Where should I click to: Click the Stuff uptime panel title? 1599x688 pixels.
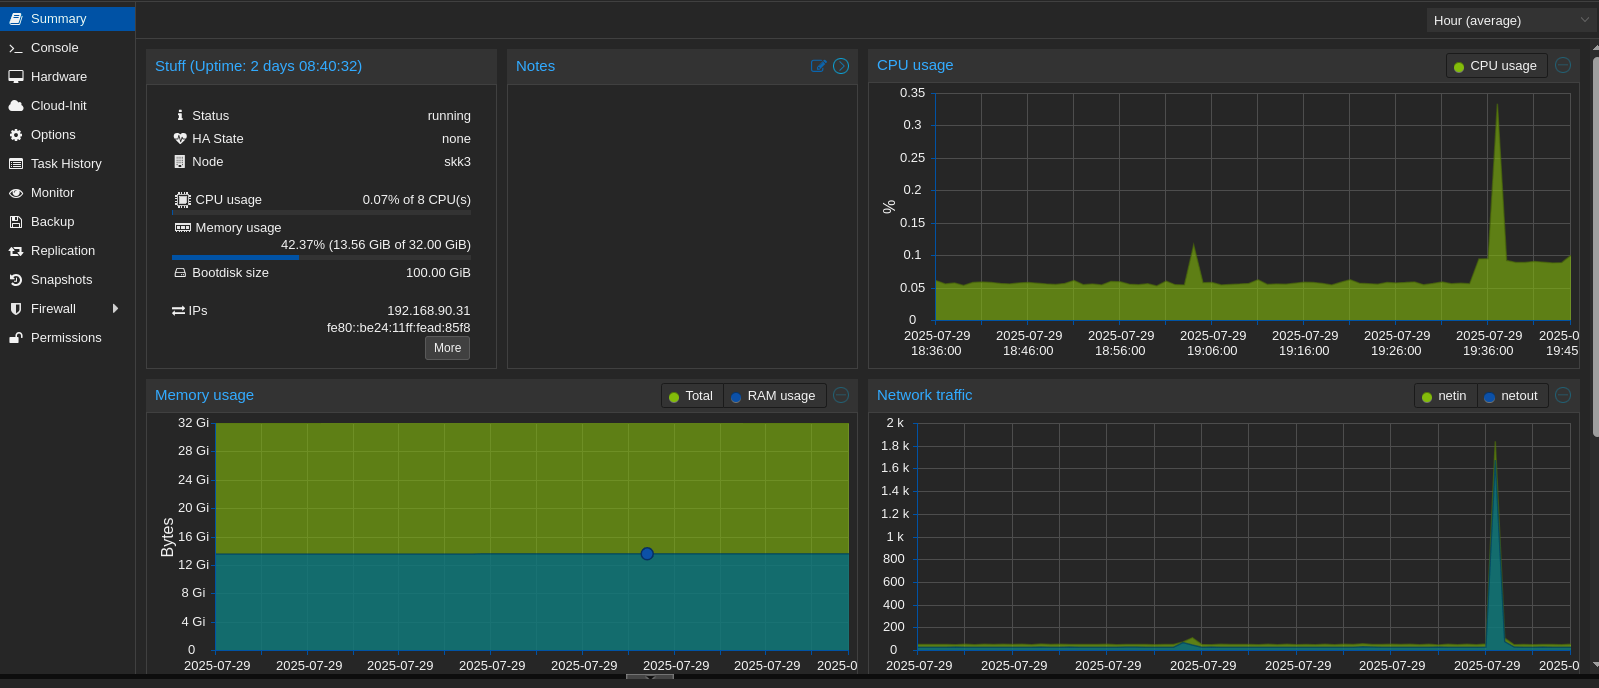pos(258,66)
